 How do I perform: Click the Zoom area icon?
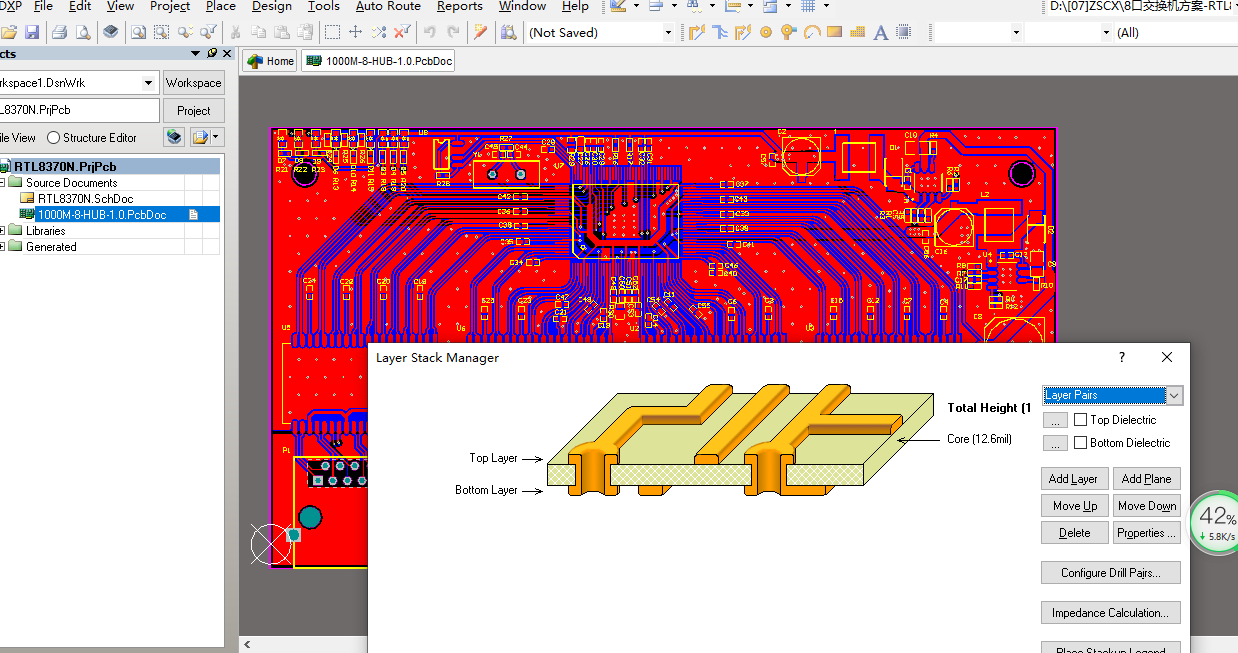tap(162, 32)
